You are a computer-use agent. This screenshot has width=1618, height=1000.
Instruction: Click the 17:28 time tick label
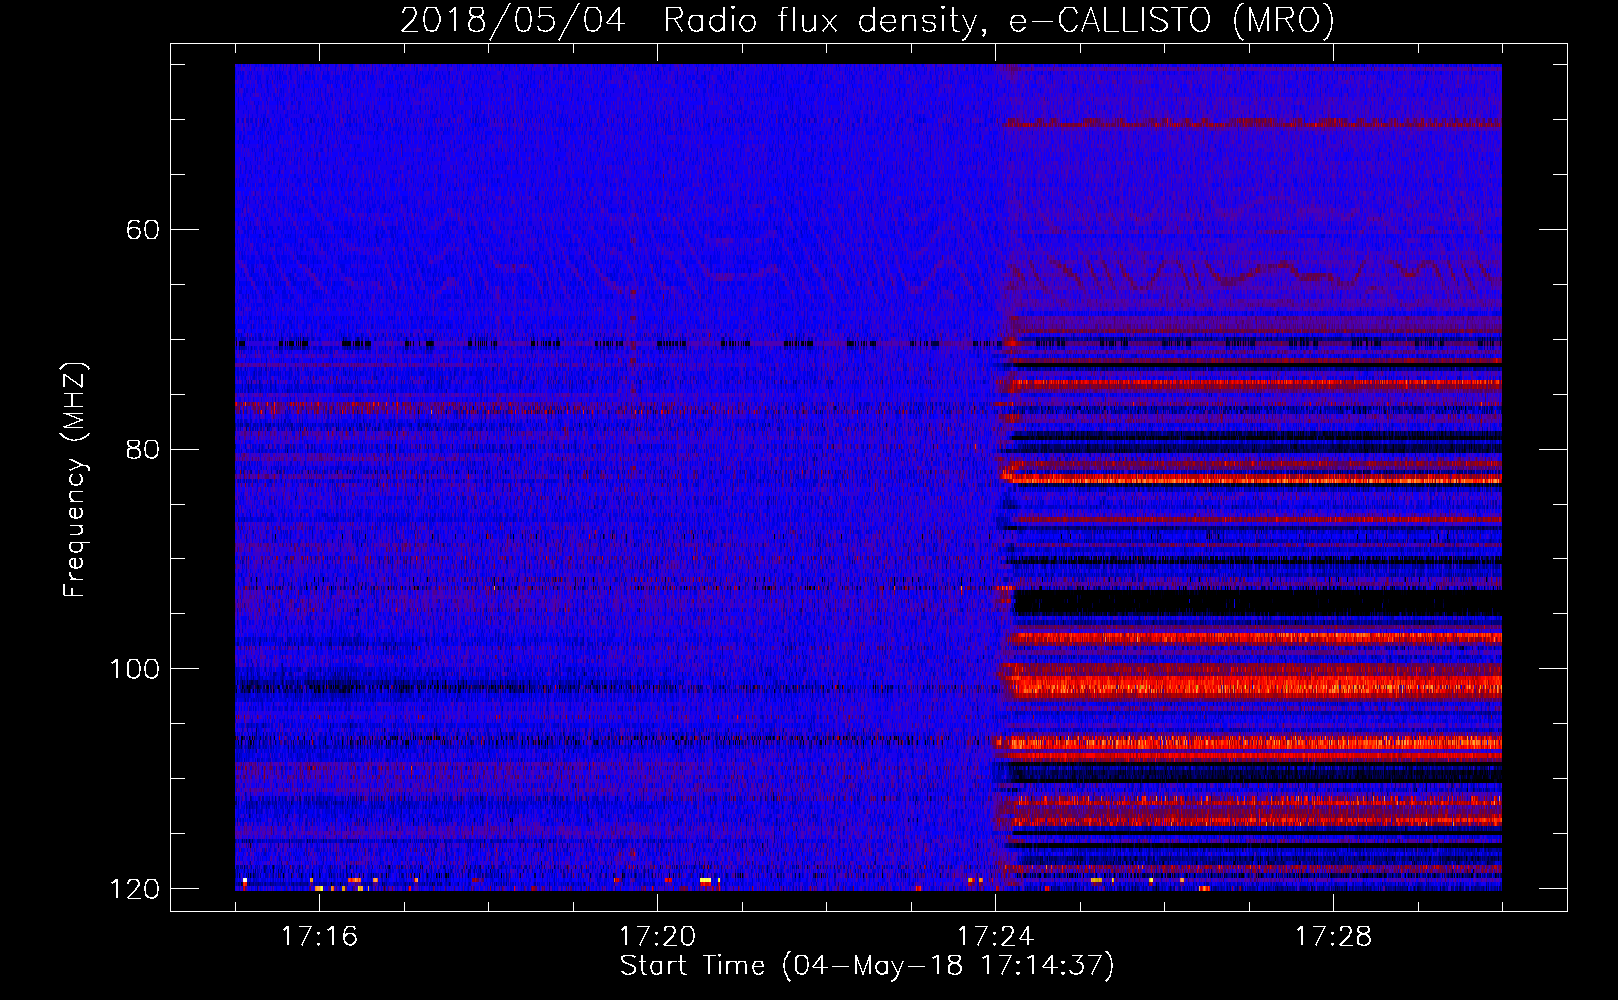(1333, 936)
